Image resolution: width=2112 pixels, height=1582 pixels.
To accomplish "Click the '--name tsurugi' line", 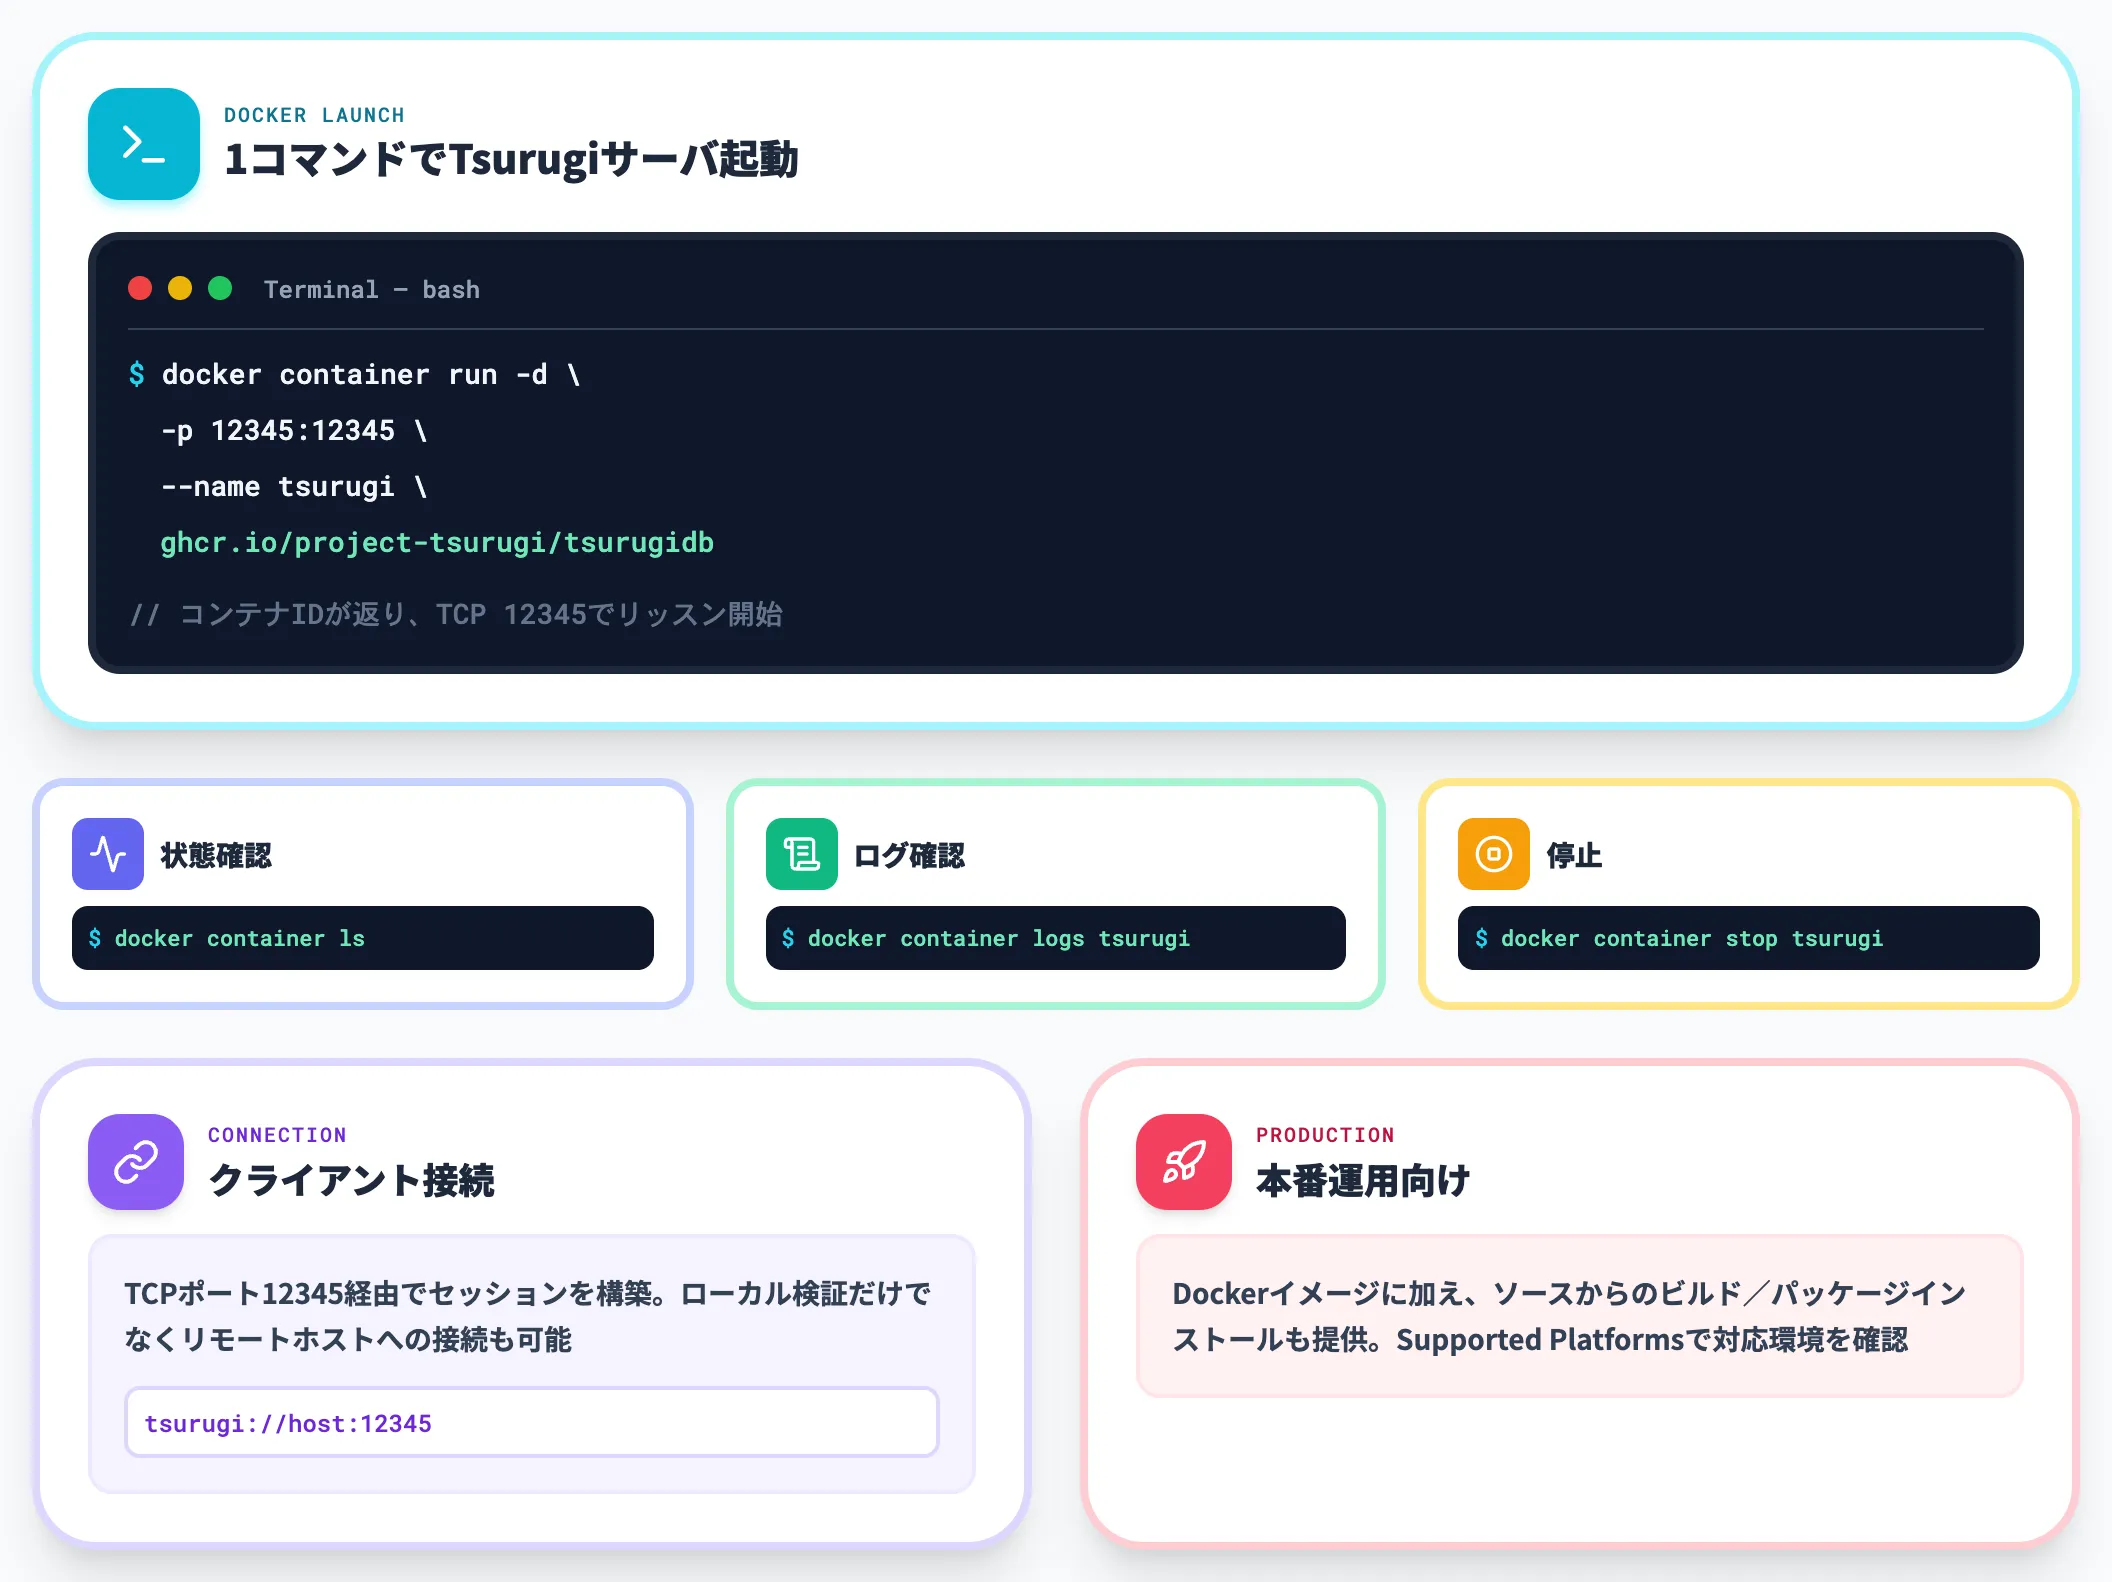I will tap(294, 487).
